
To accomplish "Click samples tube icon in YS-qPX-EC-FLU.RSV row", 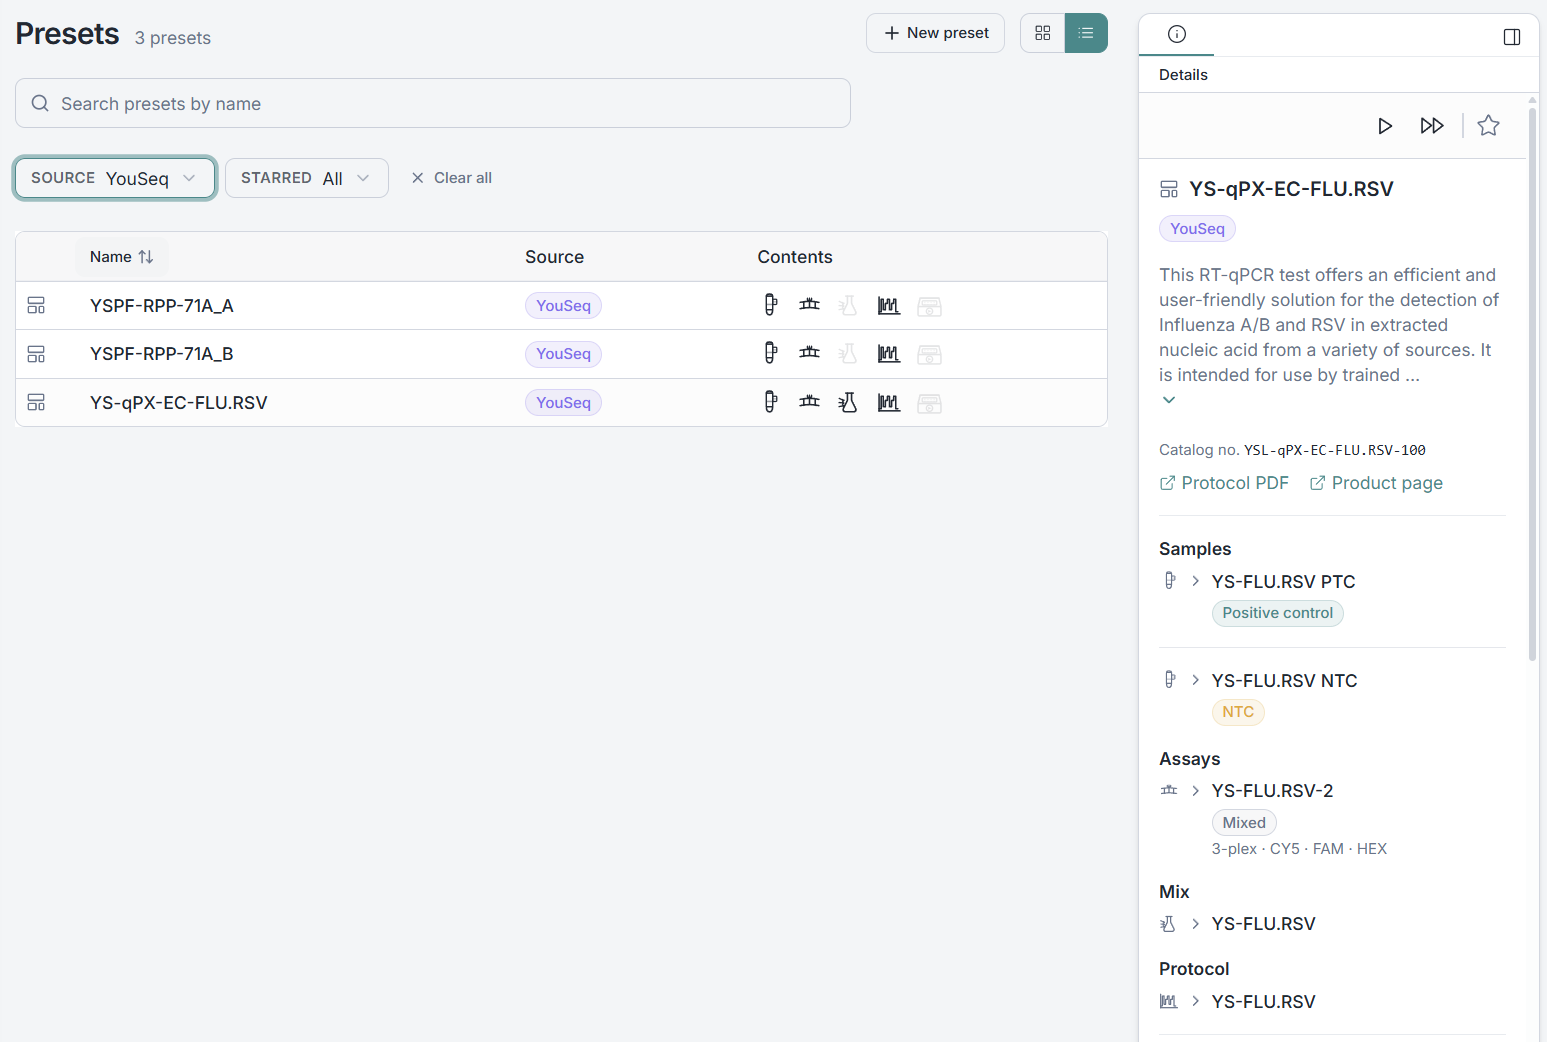I will click(x=770, y=402).
